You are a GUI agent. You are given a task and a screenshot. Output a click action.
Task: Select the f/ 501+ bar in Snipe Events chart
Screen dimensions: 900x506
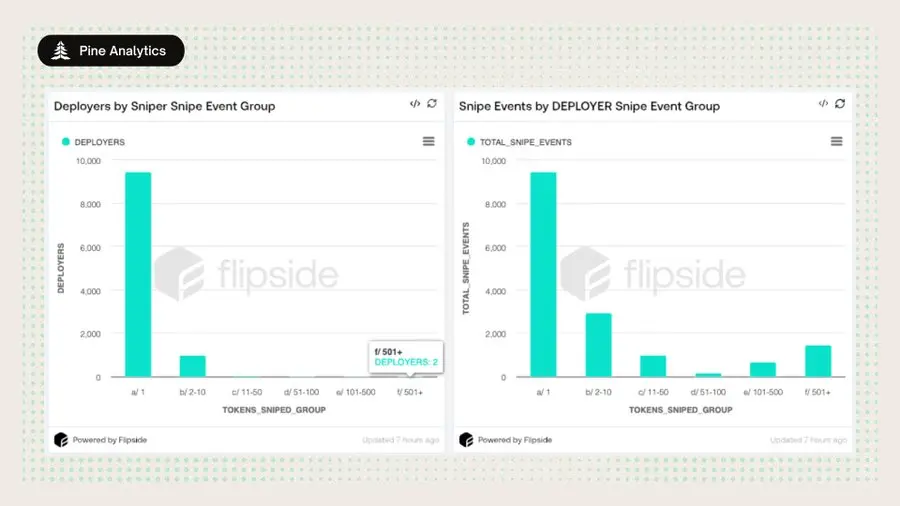pos(818,361)
